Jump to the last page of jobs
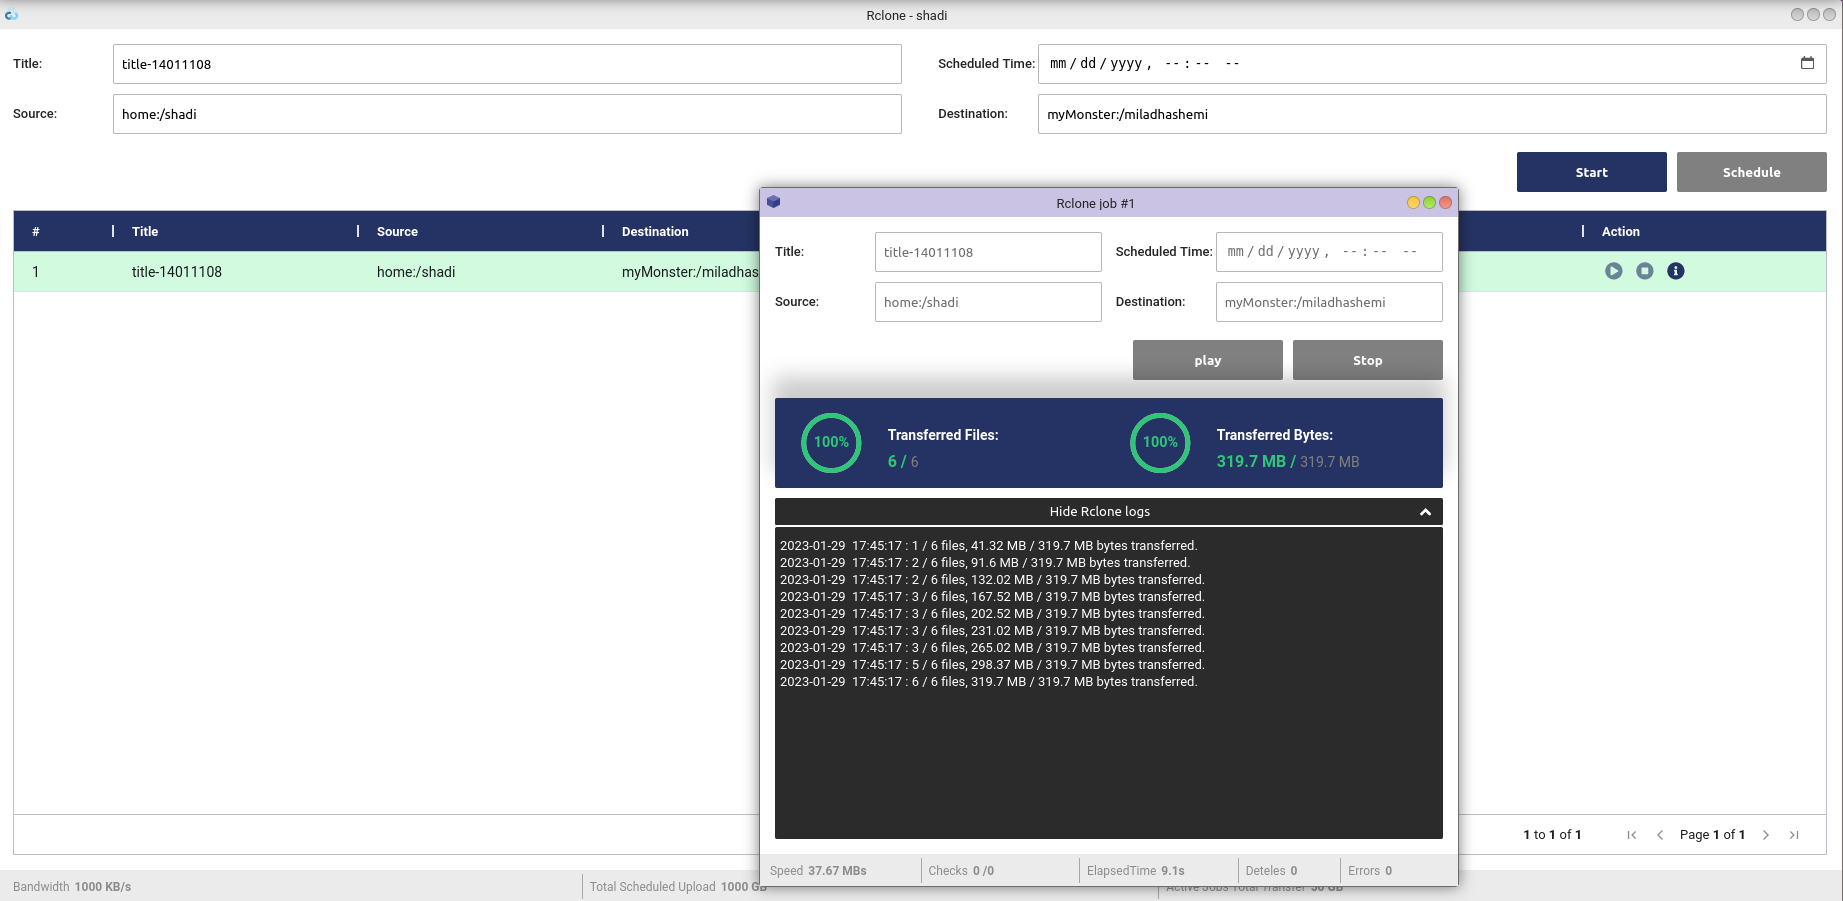The image size is (1843, 901). tap(1794, 835)
